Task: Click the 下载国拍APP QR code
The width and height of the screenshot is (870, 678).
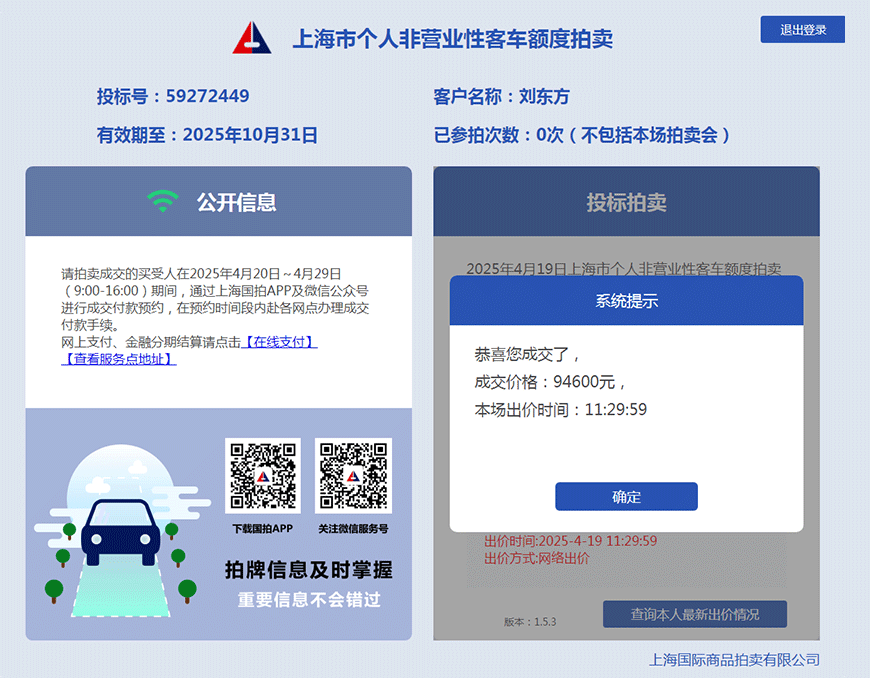Action: tap(262, 476)
